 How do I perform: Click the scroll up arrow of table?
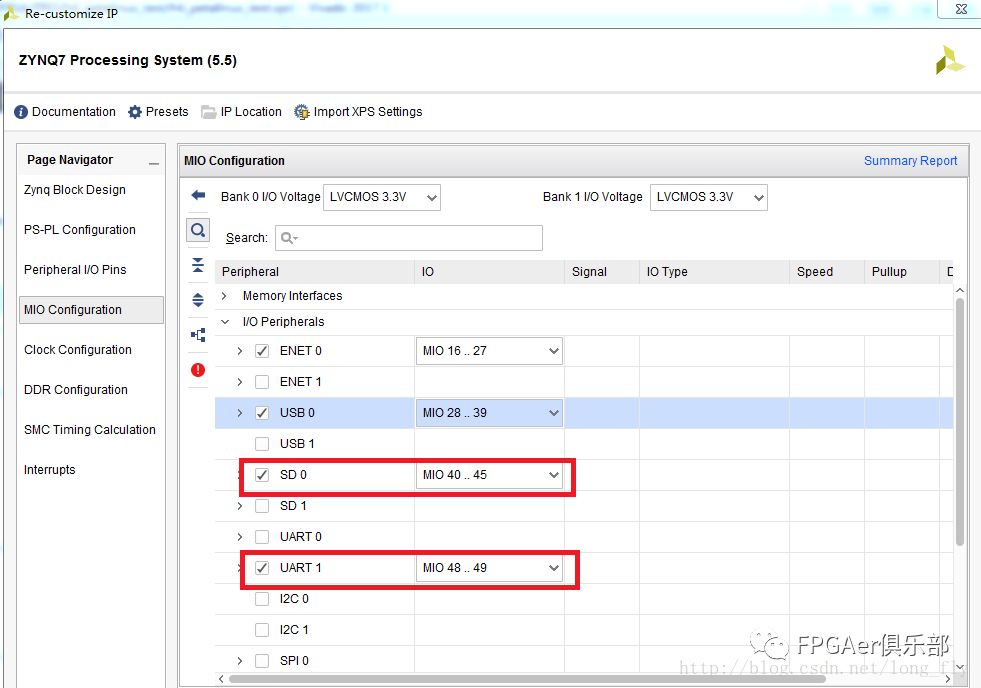click(x=960, y=291)
